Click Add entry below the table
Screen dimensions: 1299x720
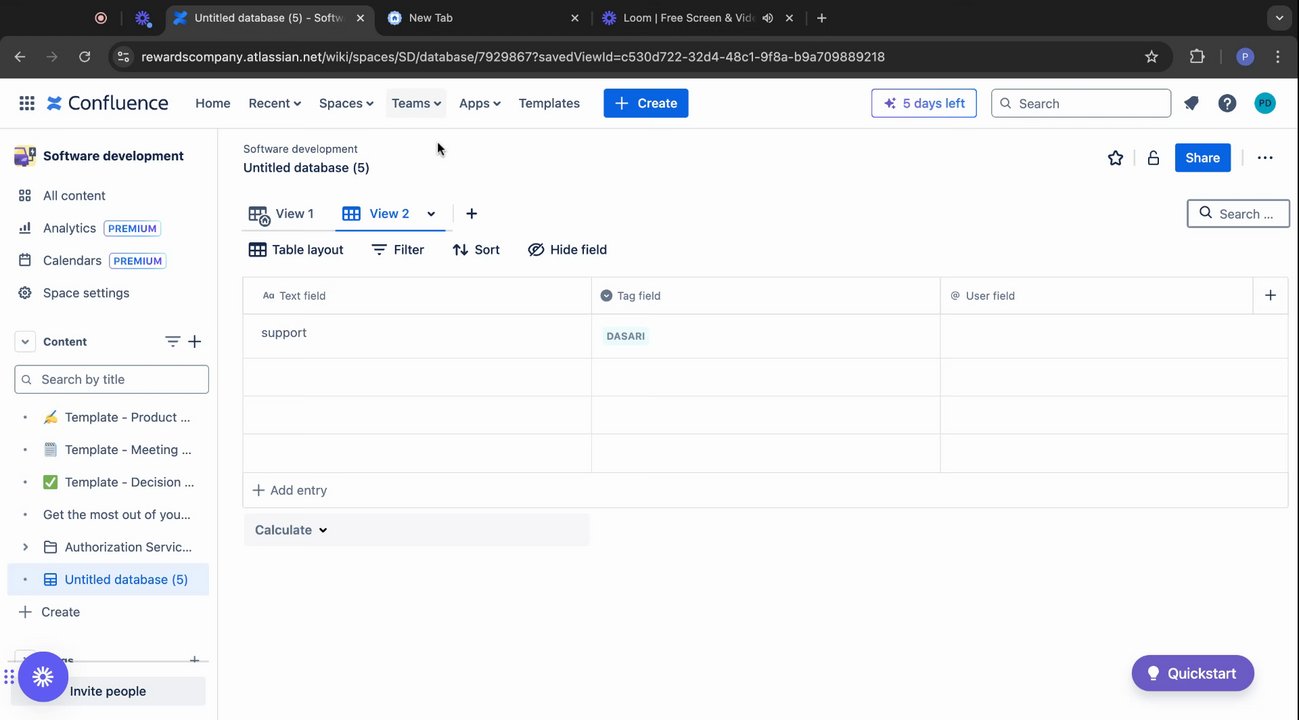290,490
